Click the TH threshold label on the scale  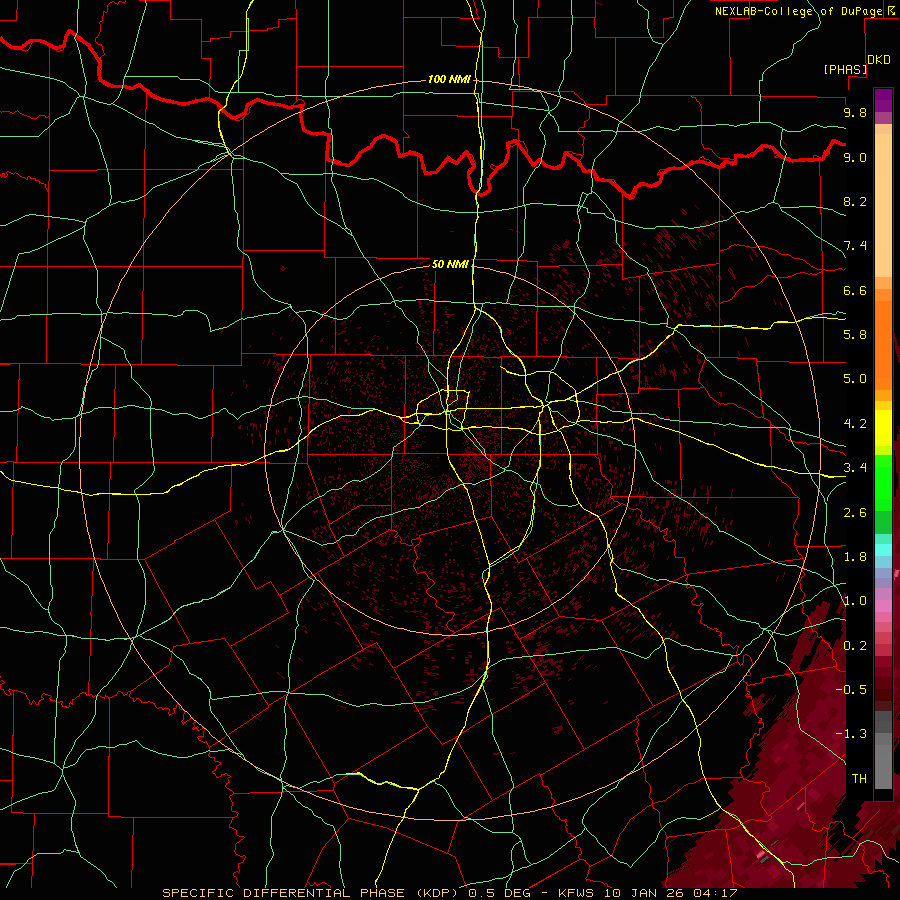[859, 779]
